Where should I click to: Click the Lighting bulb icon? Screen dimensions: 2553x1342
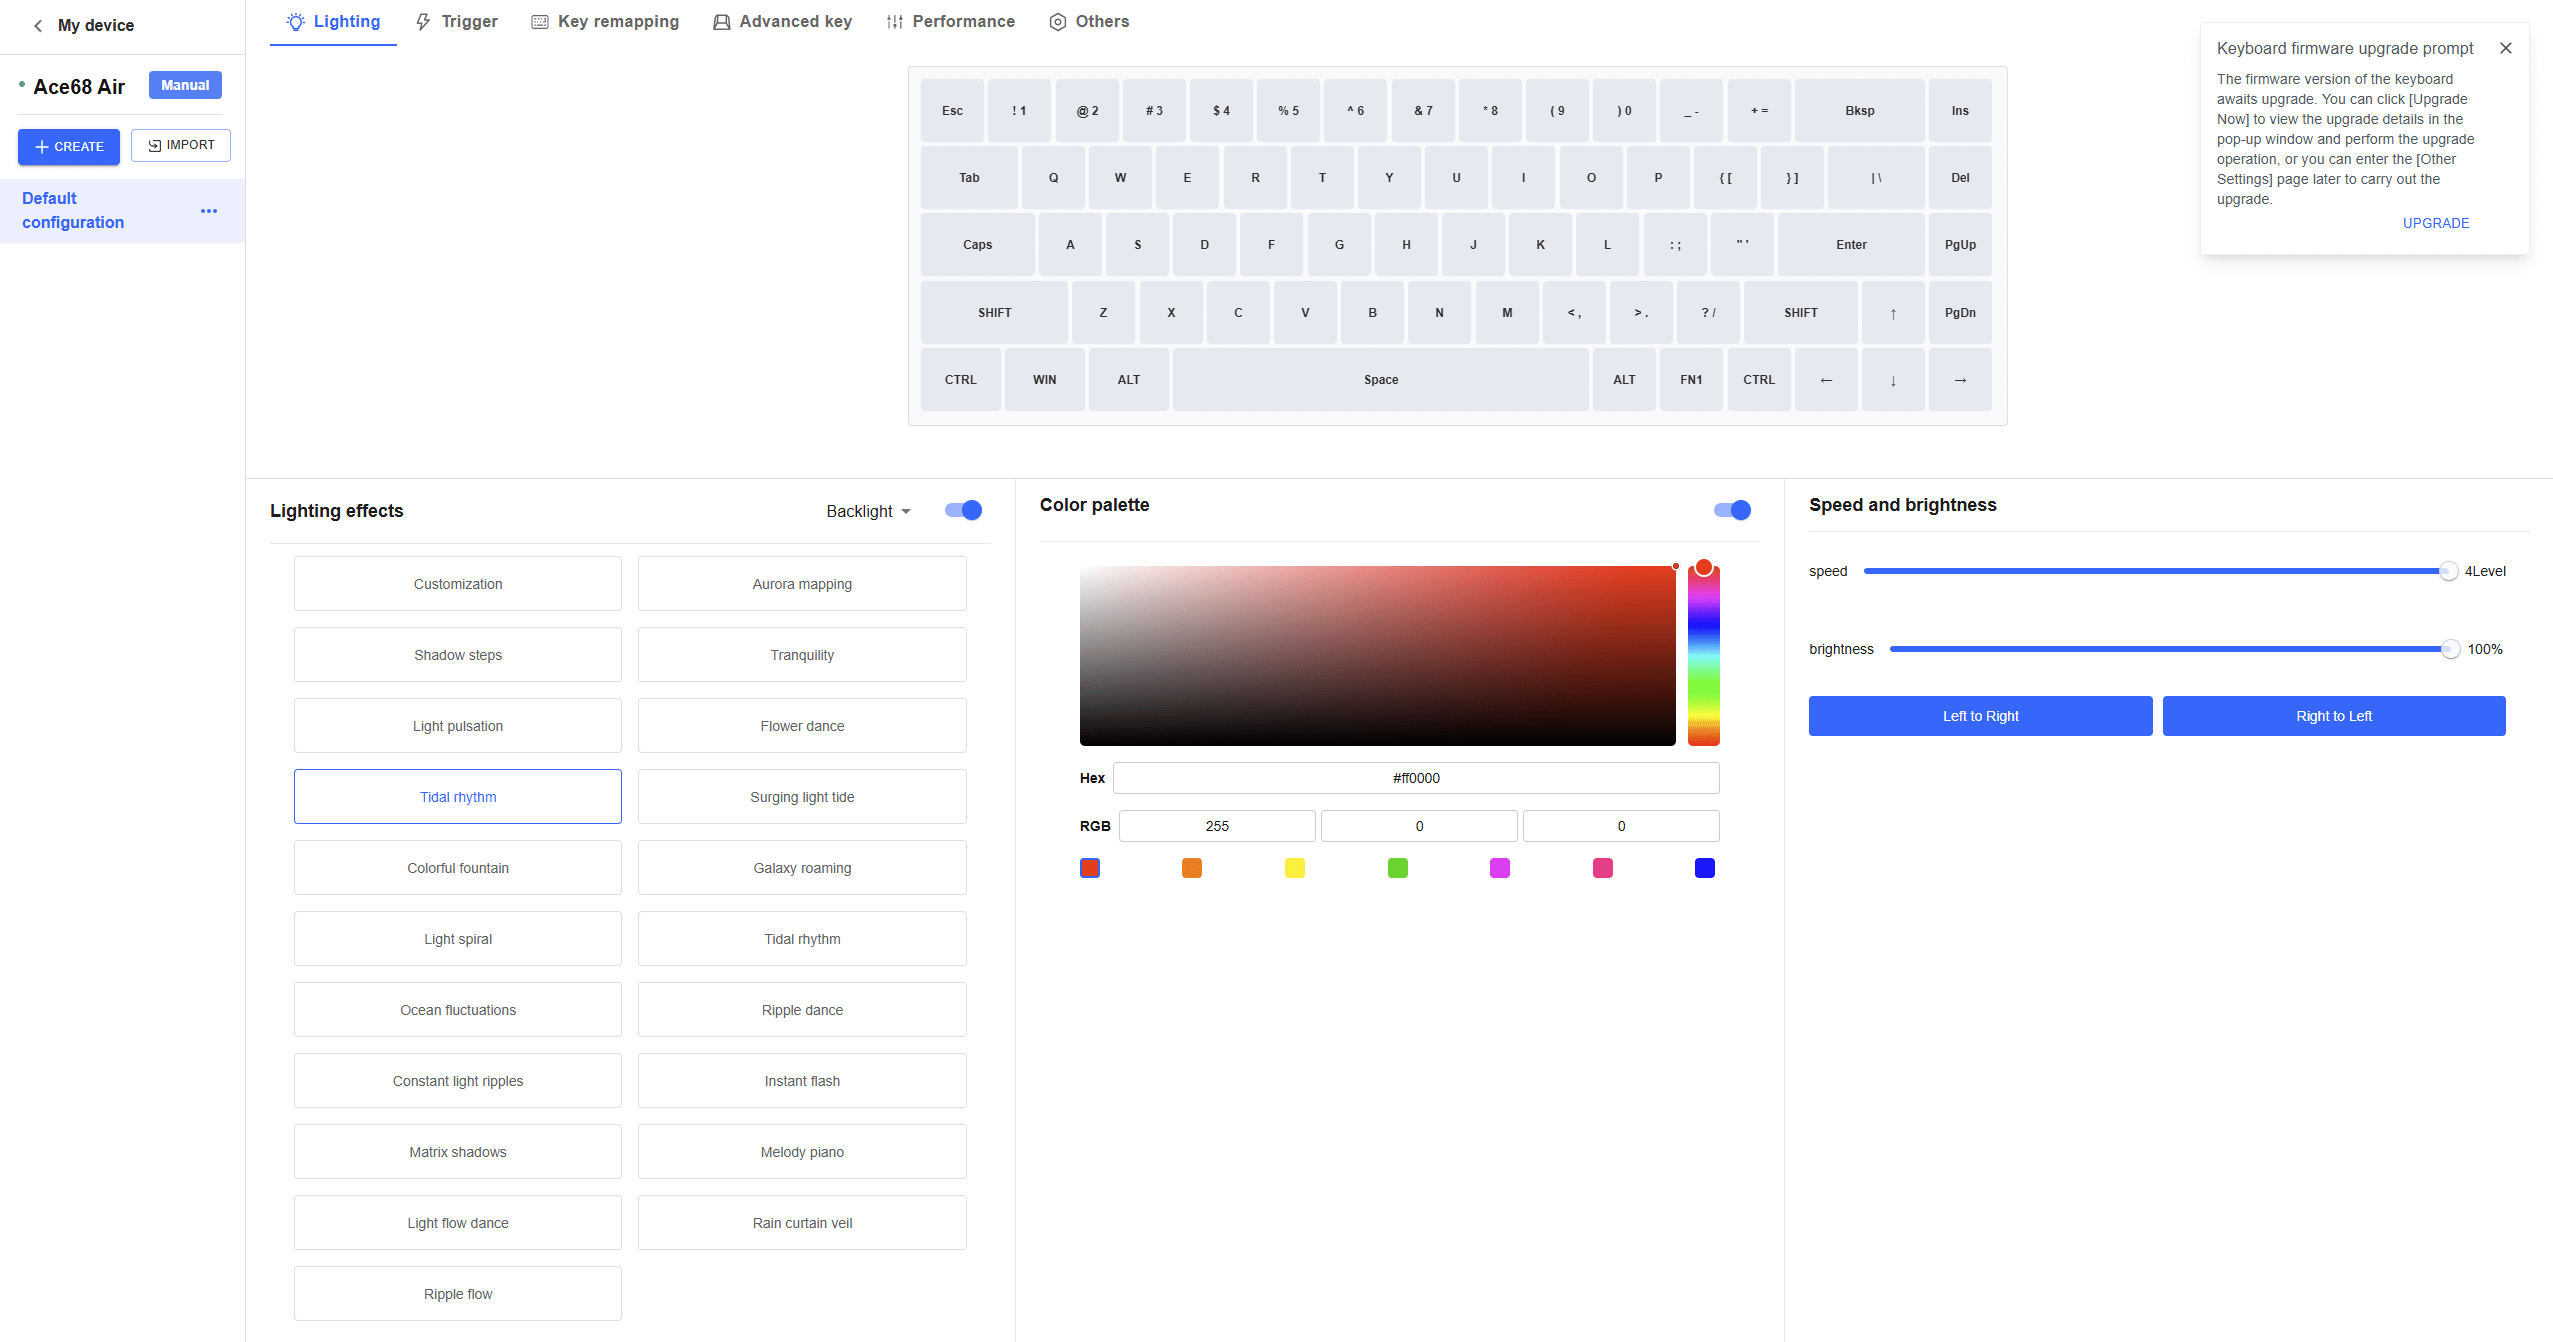pyautogui.click(x=295, y=22)
